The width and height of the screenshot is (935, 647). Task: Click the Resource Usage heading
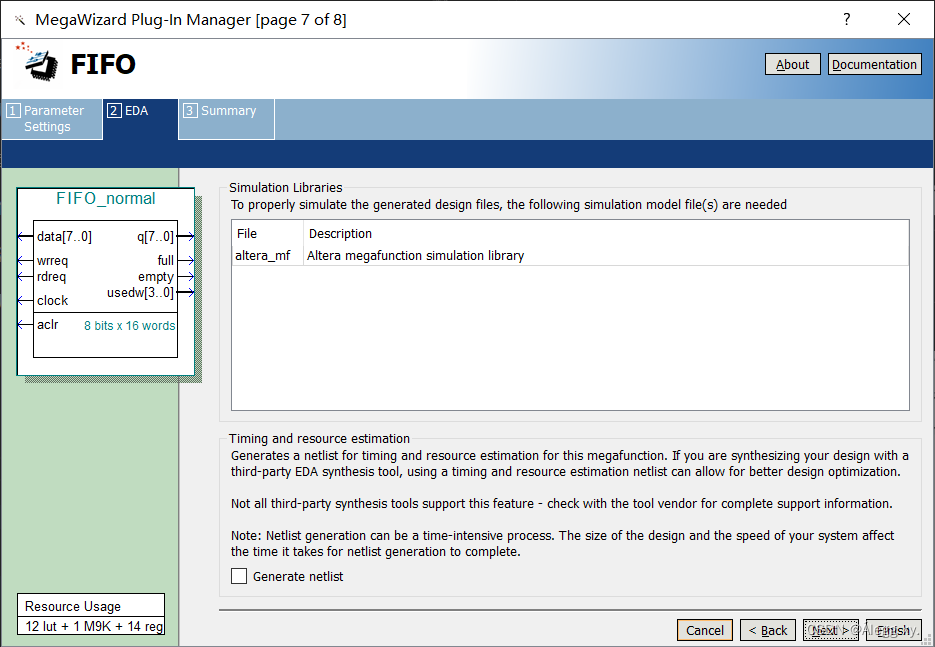tap(73, 606)
